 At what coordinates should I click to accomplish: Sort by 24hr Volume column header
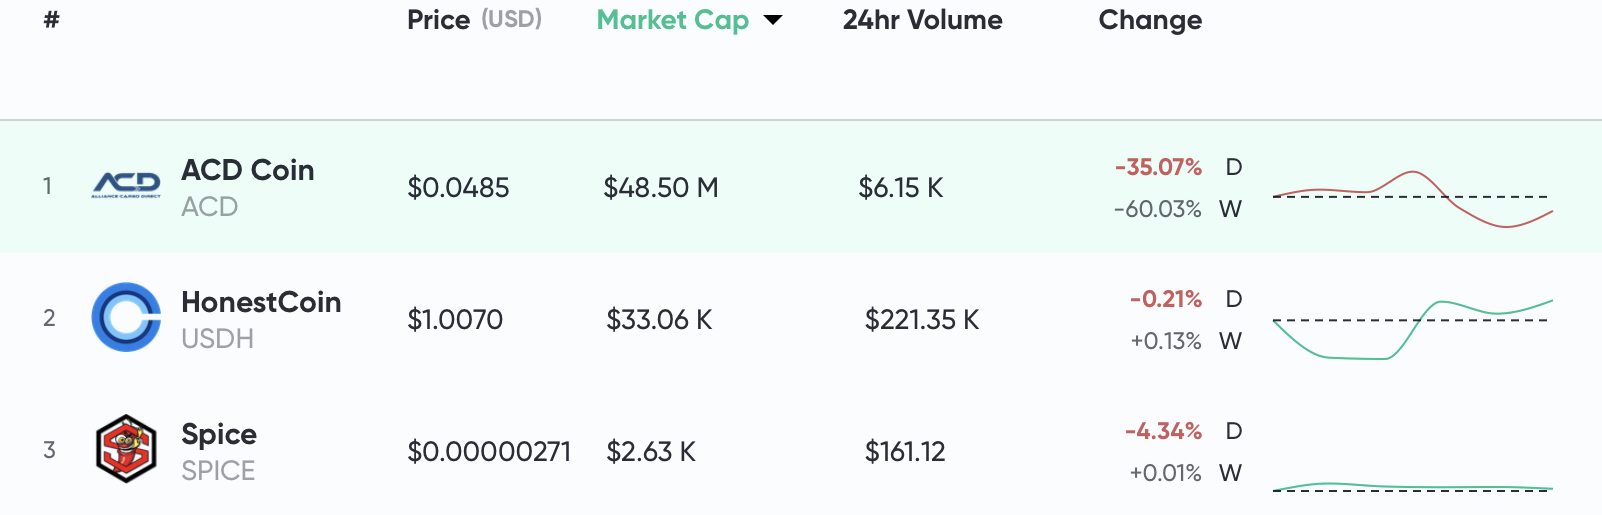click(922, 20)
